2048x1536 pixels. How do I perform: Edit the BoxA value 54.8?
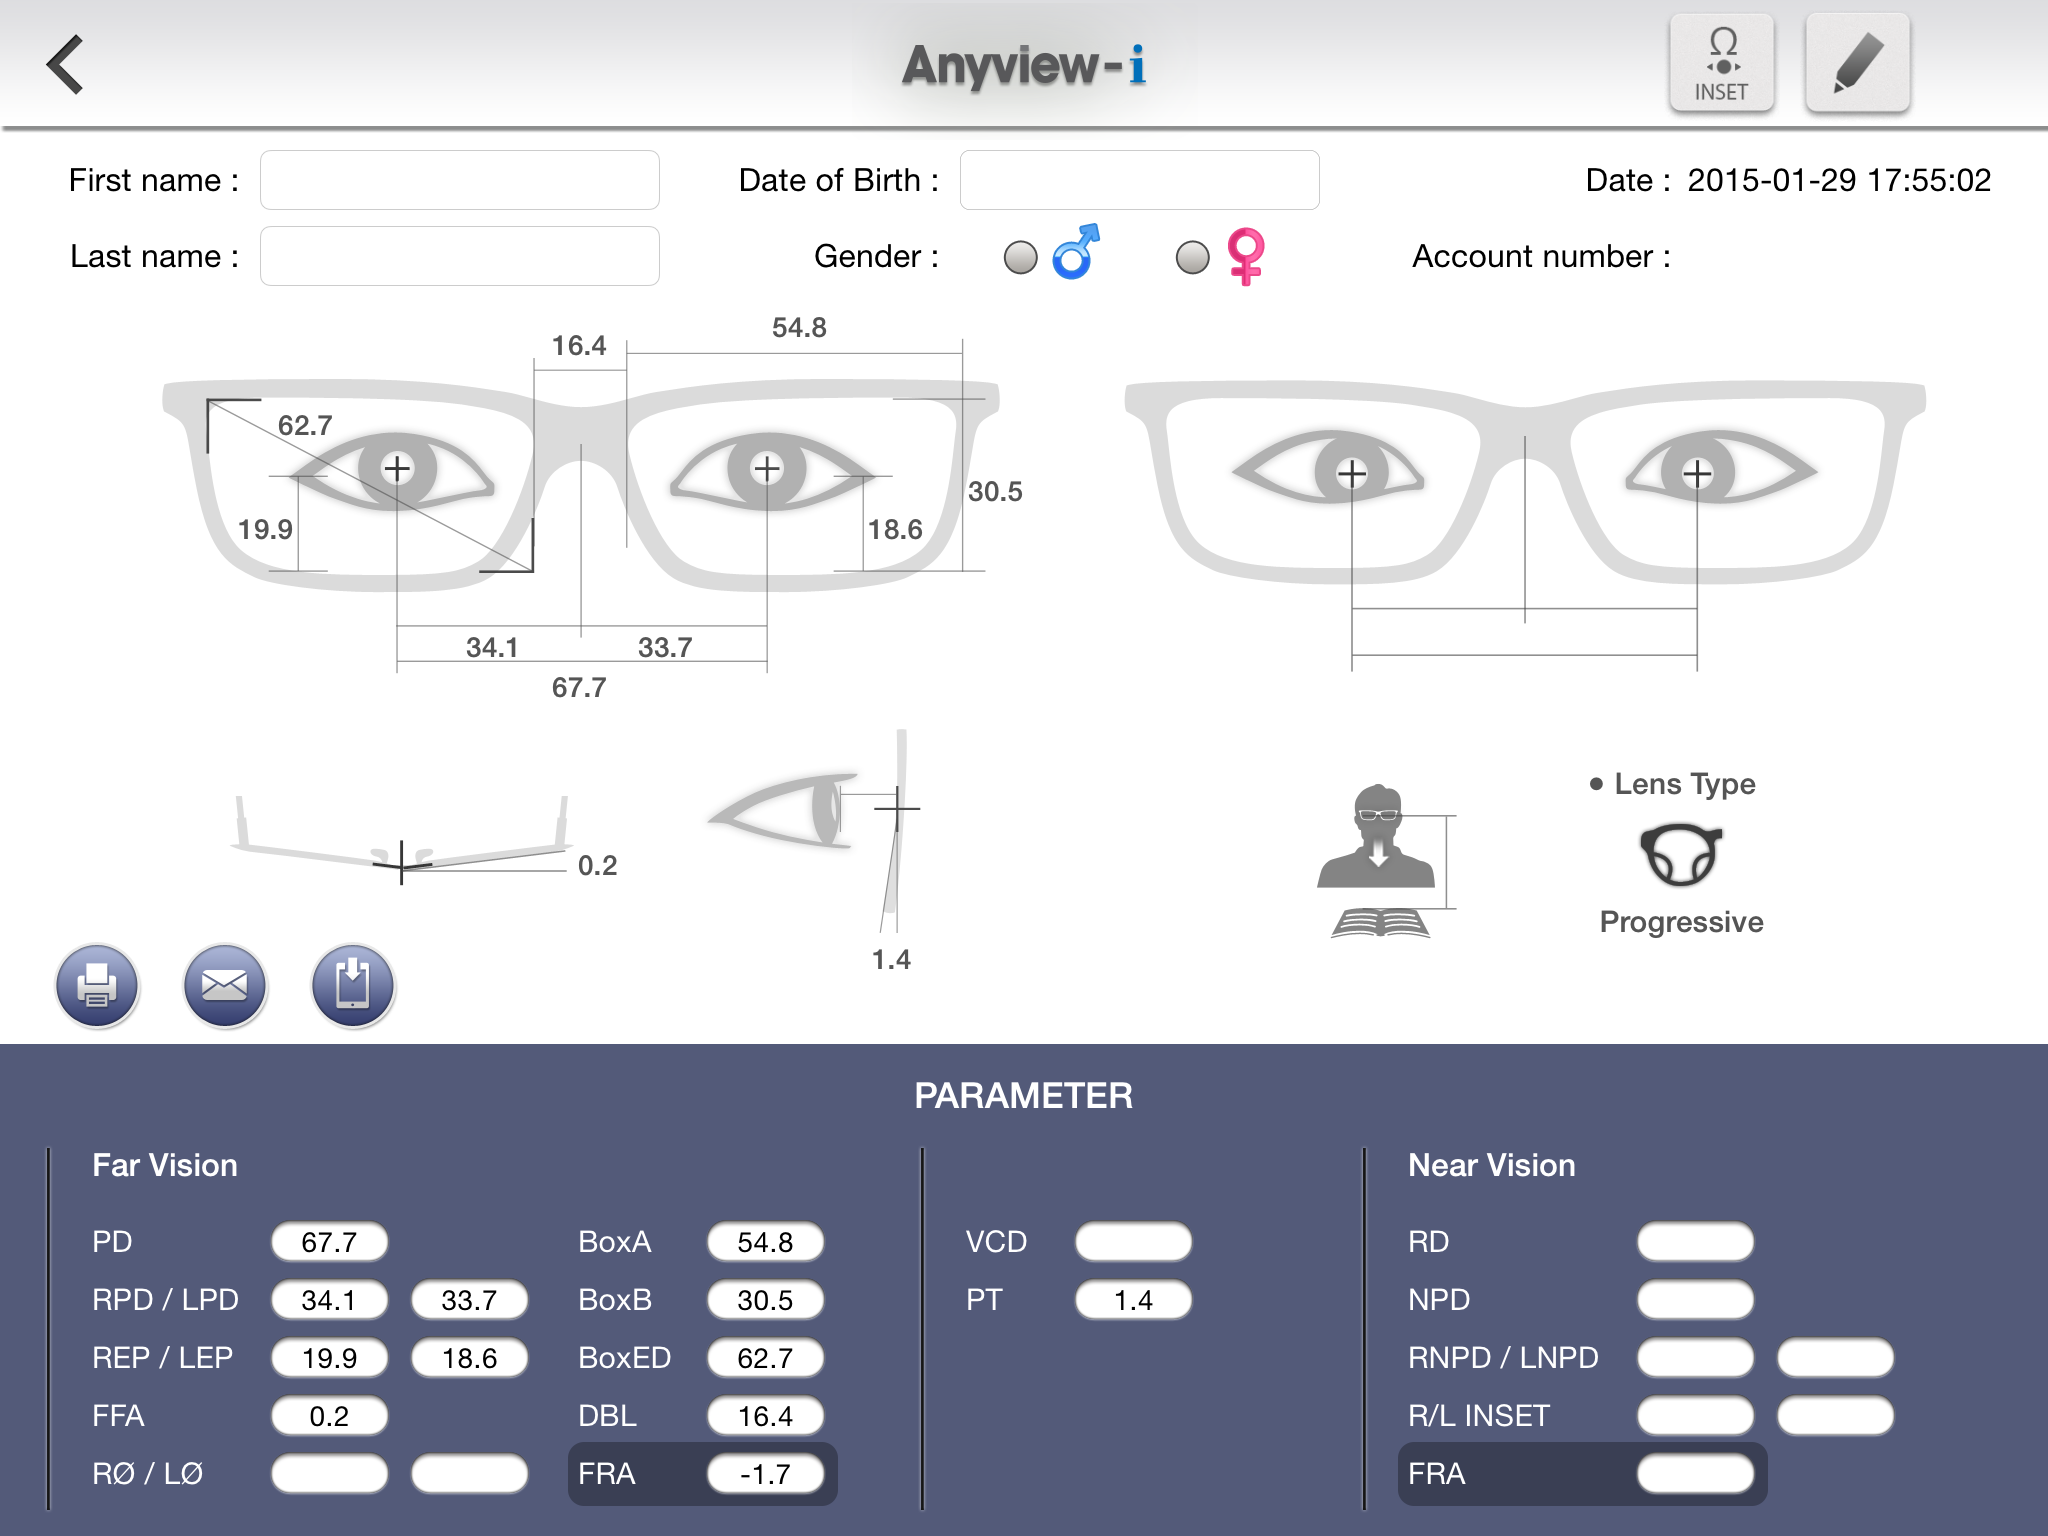[765, 1242]
